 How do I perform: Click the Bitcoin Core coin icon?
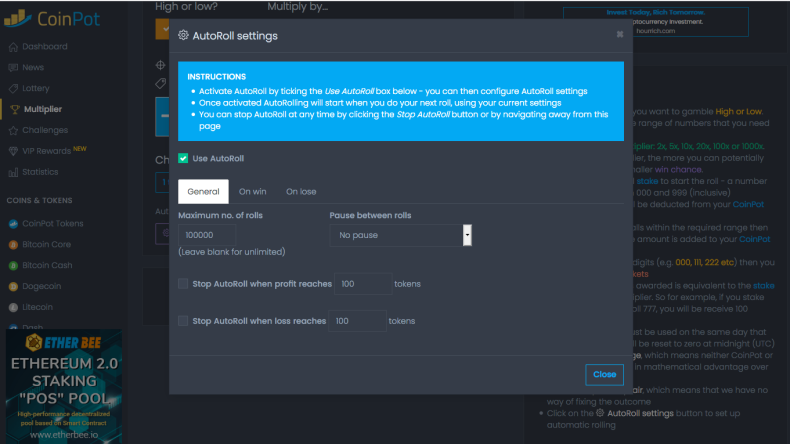click(x=14, y=245)
